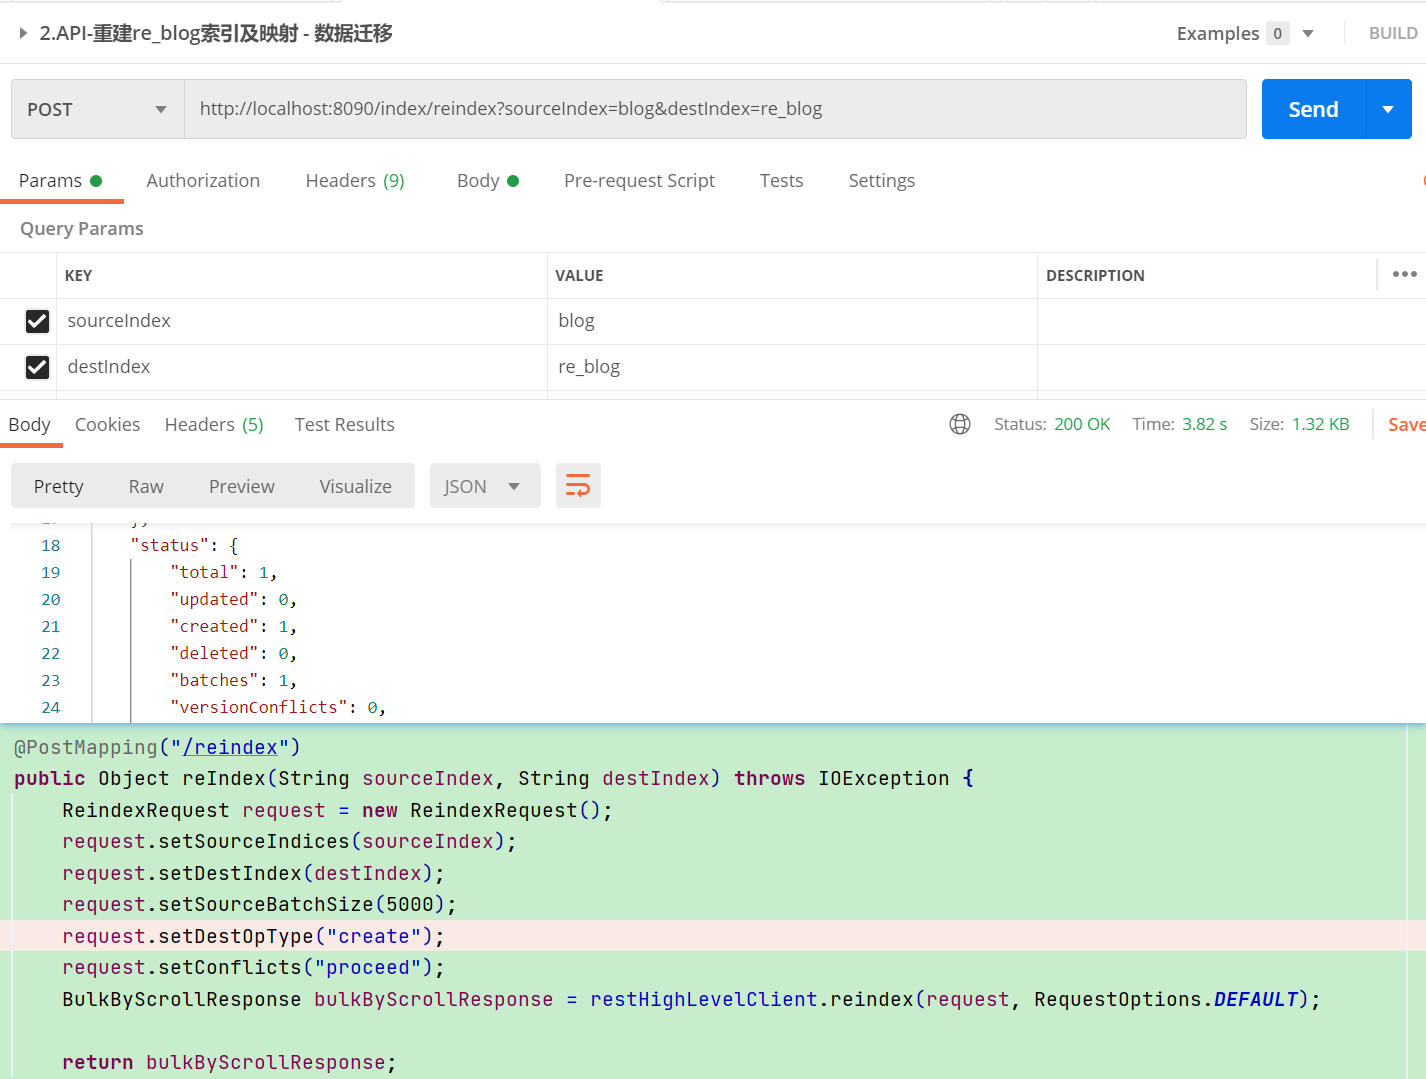Viewport: 1426px width, 1079px height.
Task: Toggle the line wrap icon
Action: click(578, 486)
